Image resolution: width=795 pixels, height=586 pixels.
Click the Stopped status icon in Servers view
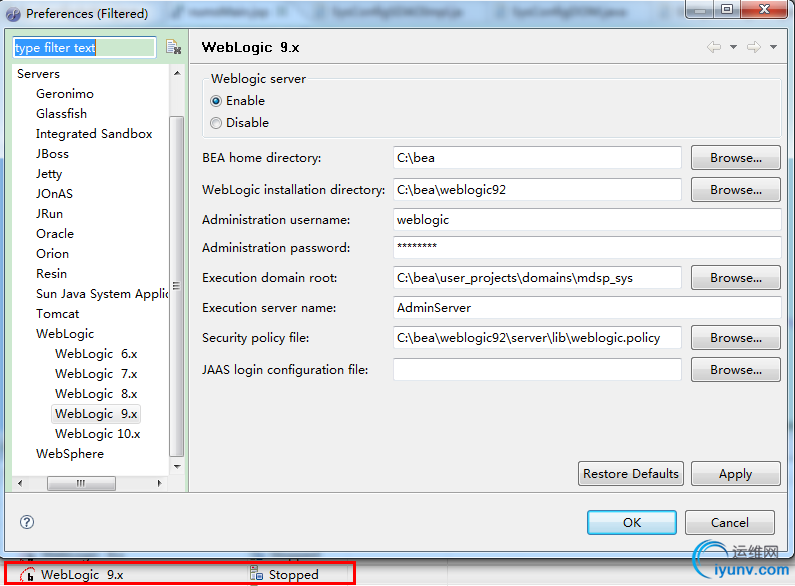point(257,573)
